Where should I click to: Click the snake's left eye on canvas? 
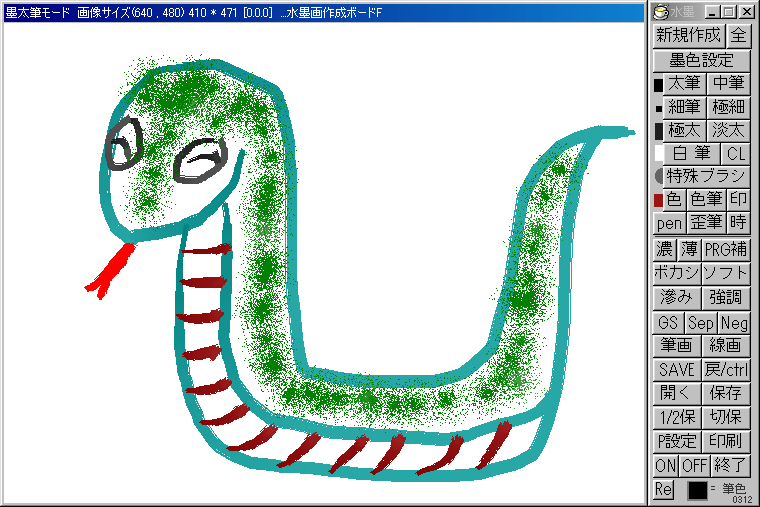(x=125, y=145)
